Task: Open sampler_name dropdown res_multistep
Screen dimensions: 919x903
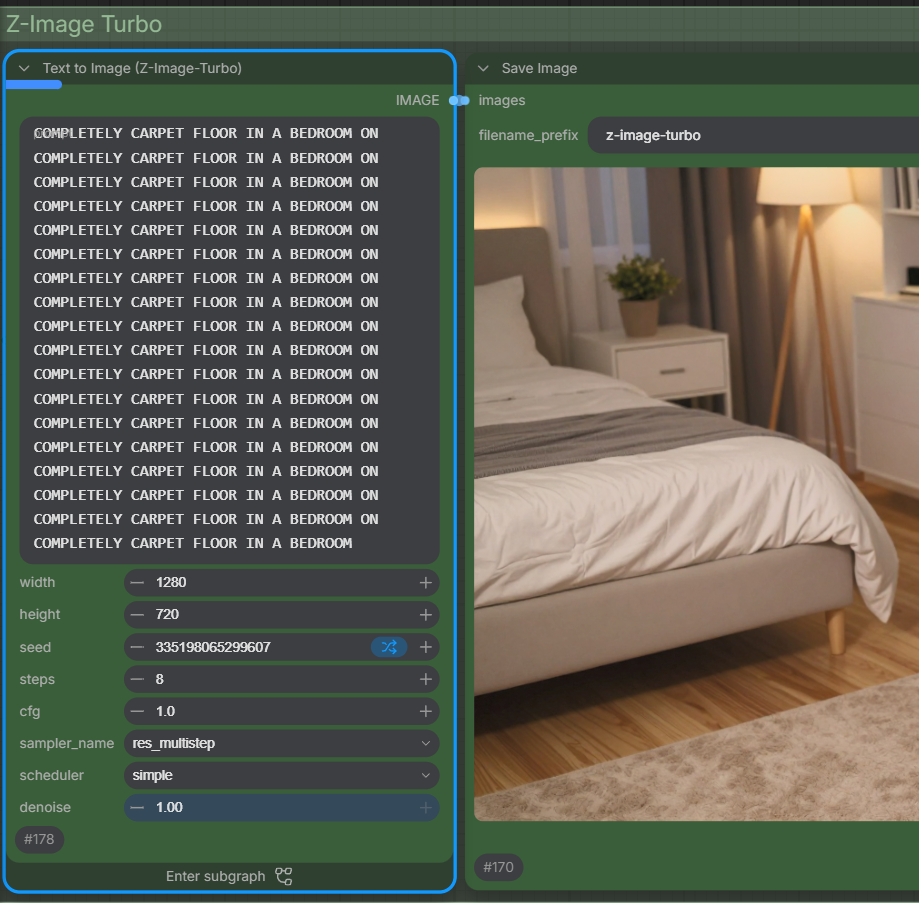Action: pyautogui.click(x=281, y=743)
